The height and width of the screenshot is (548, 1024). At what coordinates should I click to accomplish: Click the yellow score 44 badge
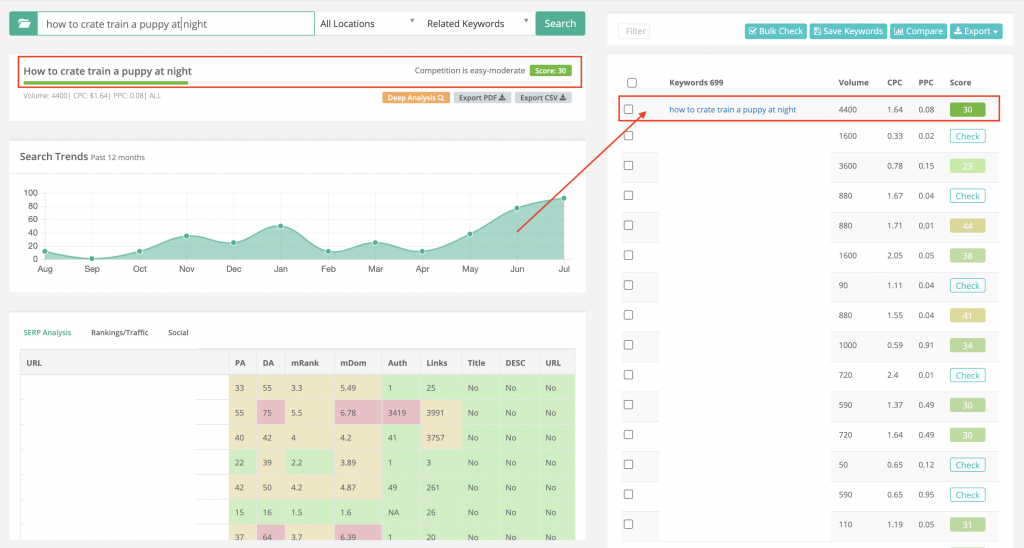(x=967, y=226)
